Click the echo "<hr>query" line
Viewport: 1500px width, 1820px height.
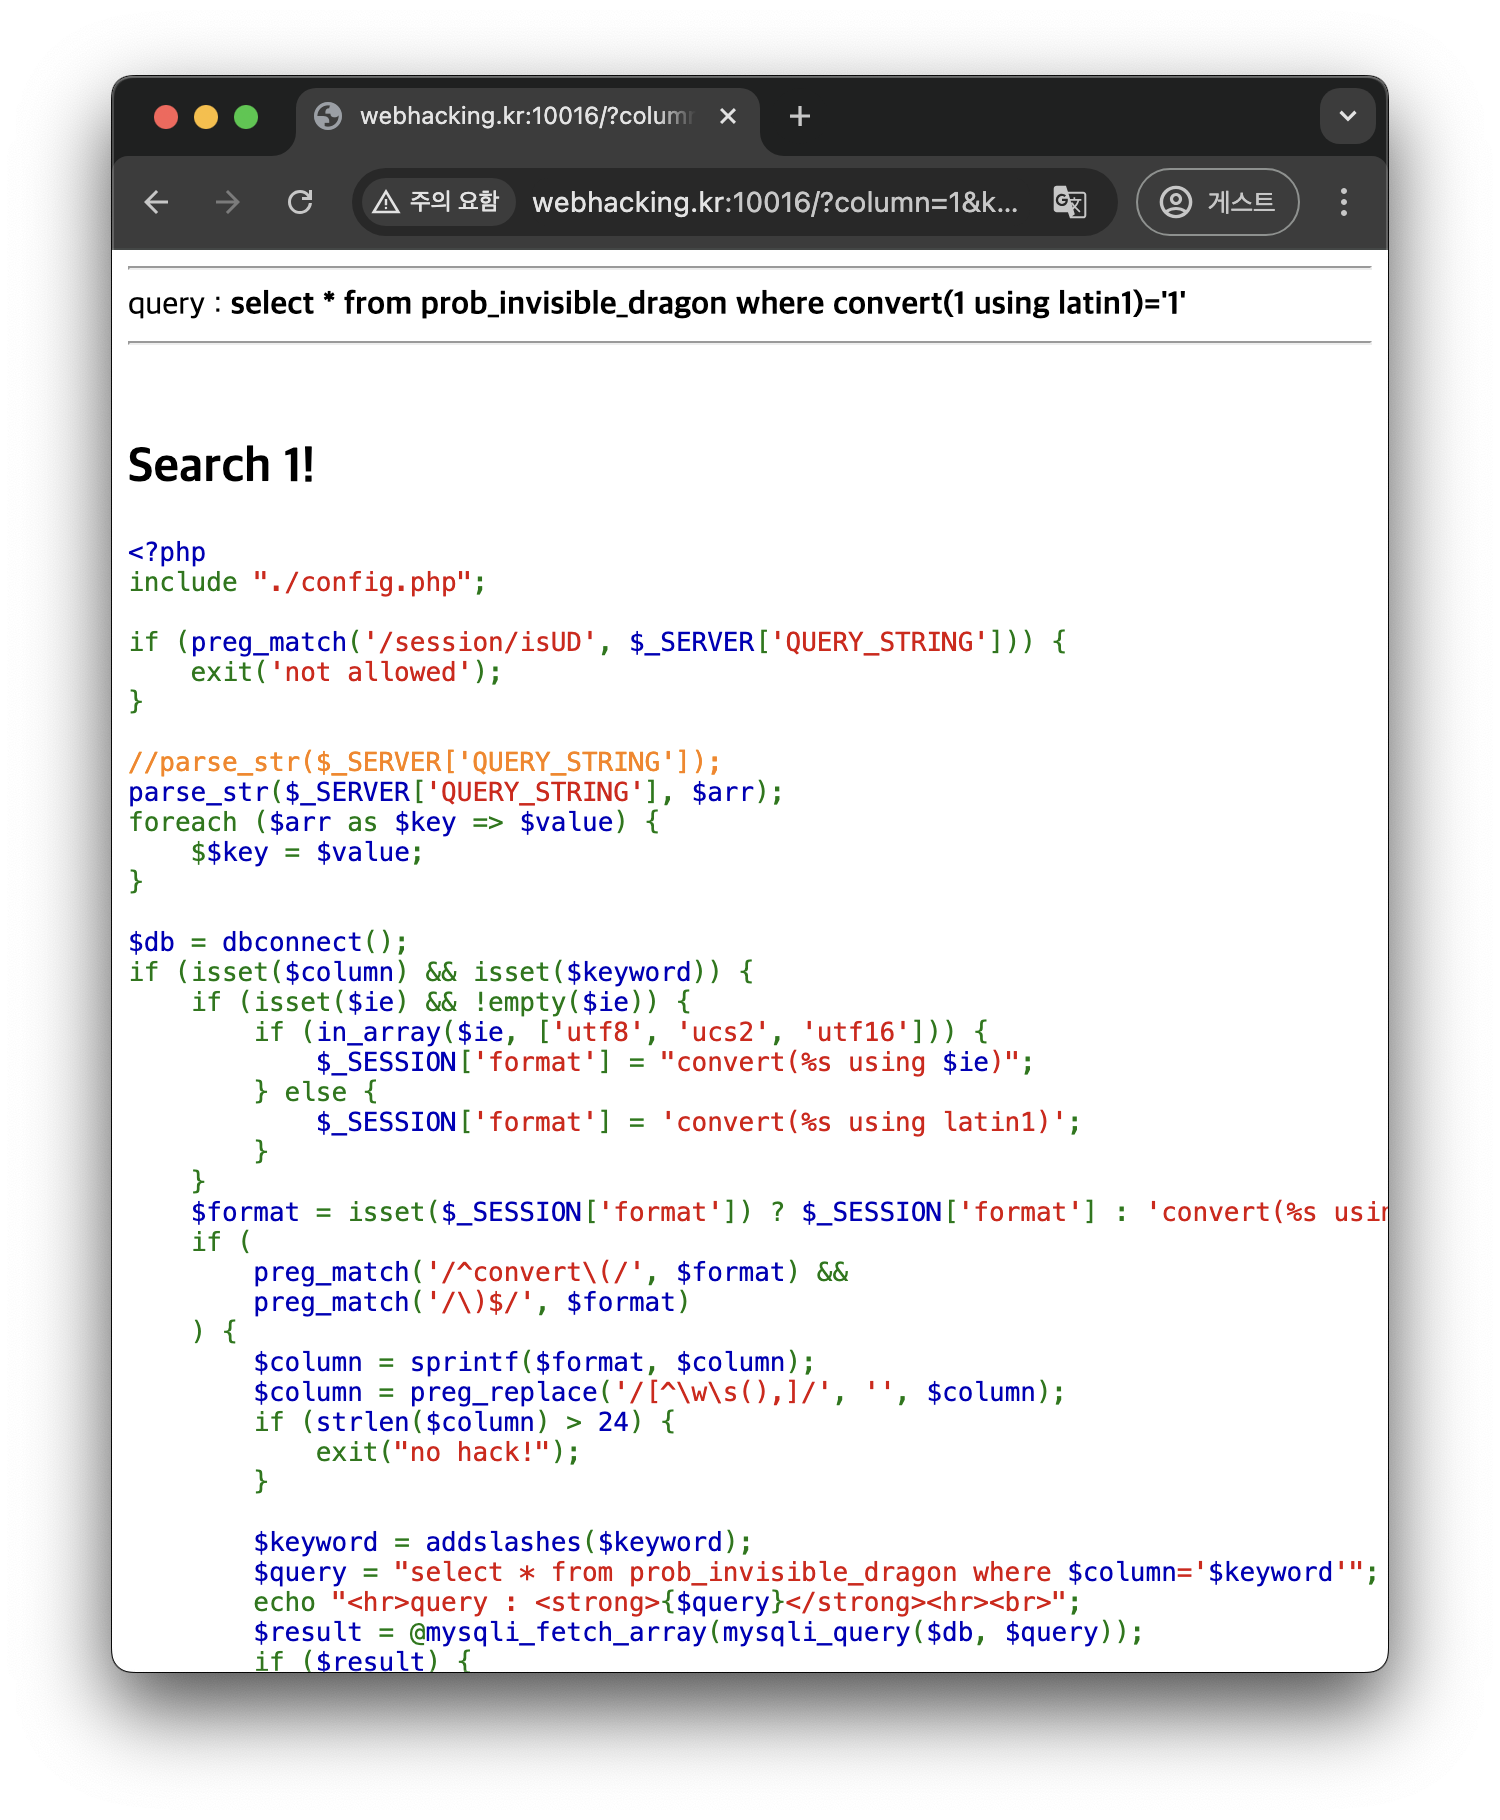667,1602
